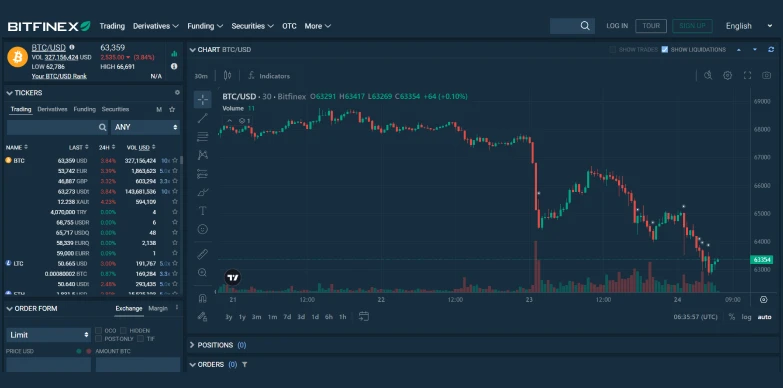The height and width of the screenshot is (388, 783).
Task: Pick the Text annotation tool
Action: 202,211
